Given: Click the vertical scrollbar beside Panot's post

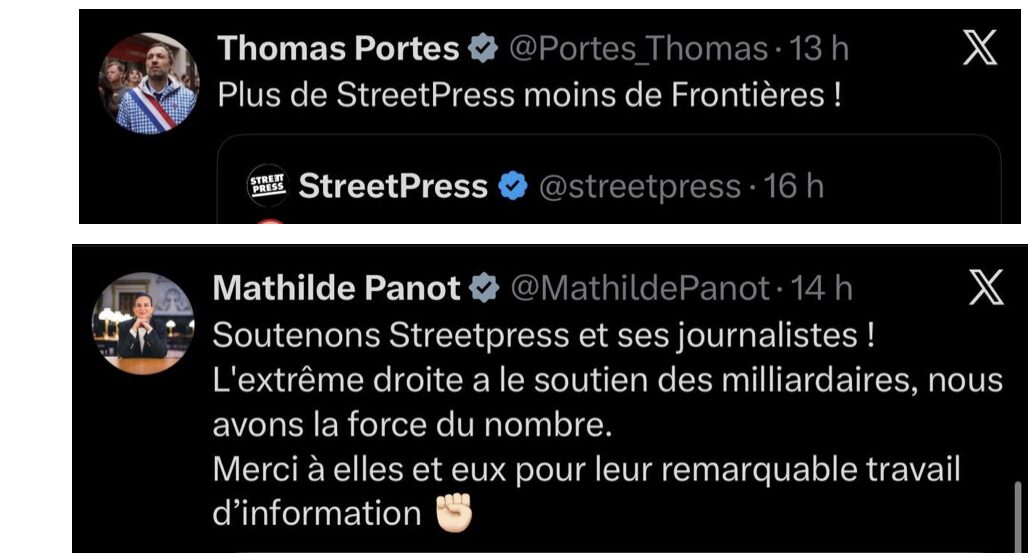Looking at the screenshot, I should tap(1018, 515).
